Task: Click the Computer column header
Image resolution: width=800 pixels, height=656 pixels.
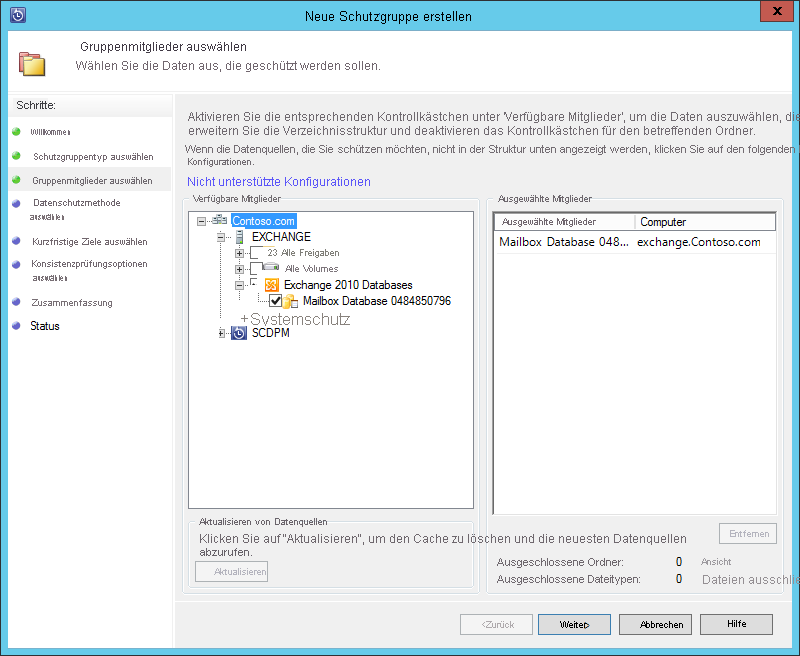Action: click(705, 222)
